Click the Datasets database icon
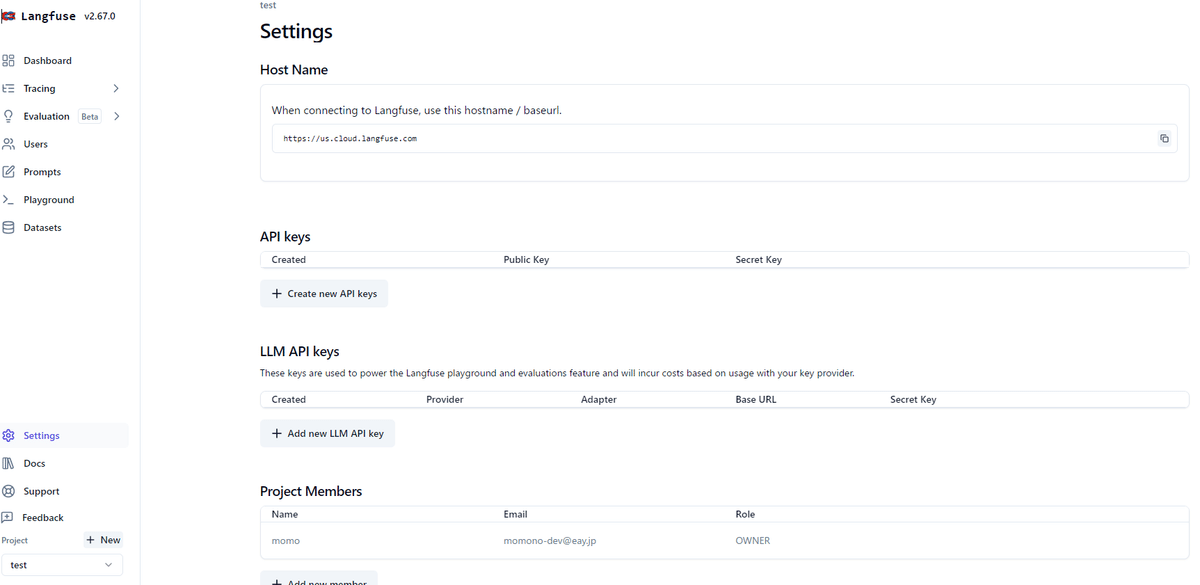1200x585 pixels. [x=8, y=228]
